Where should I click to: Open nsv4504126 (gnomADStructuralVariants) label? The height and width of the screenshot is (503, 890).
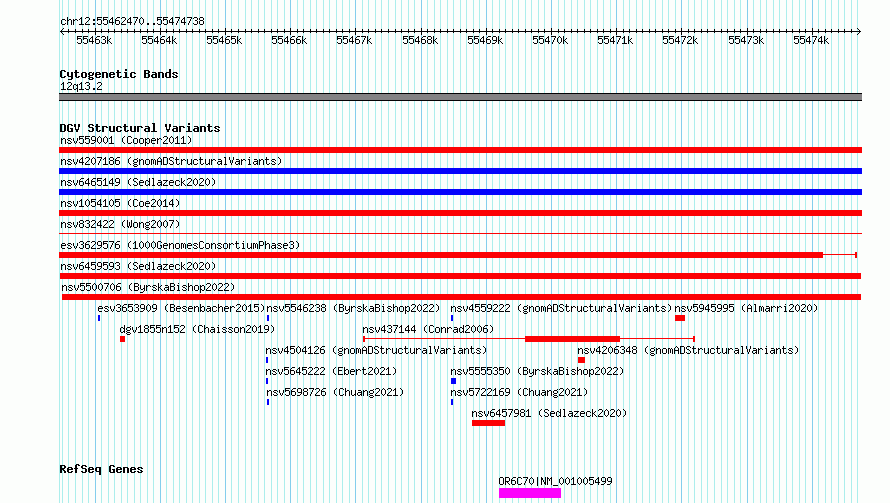(x=376, y=350)
